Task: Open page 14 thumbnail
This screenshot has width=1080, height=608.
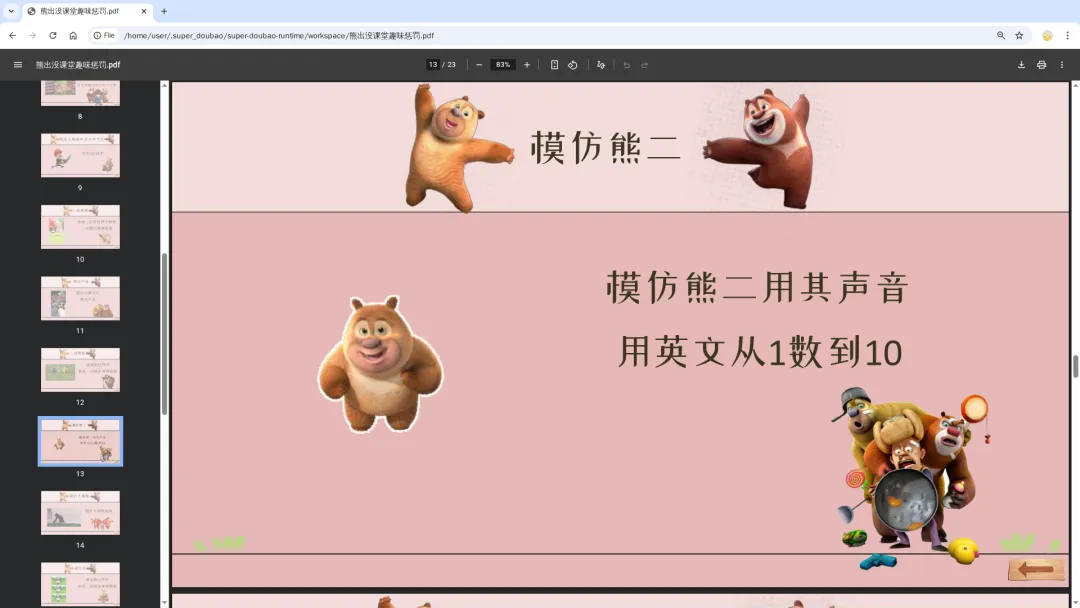Action: pos(80,513)
